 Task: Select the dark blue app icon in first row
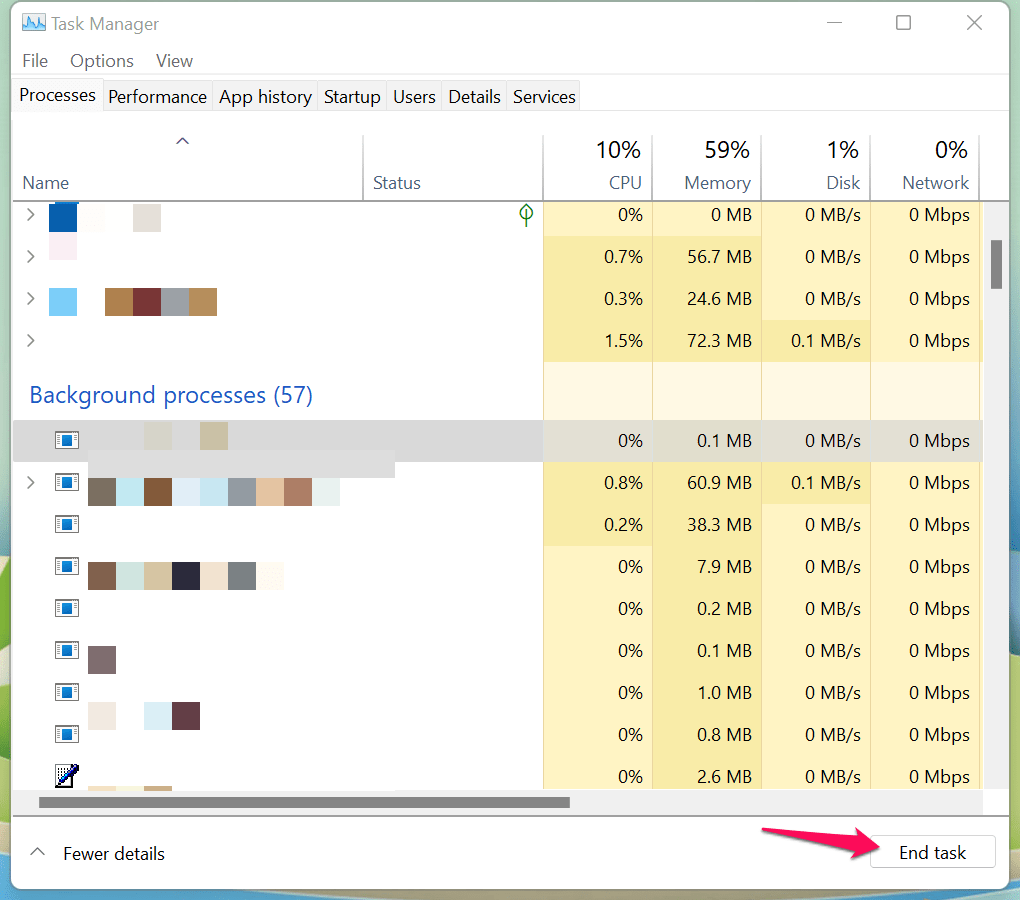coord(63,216)
